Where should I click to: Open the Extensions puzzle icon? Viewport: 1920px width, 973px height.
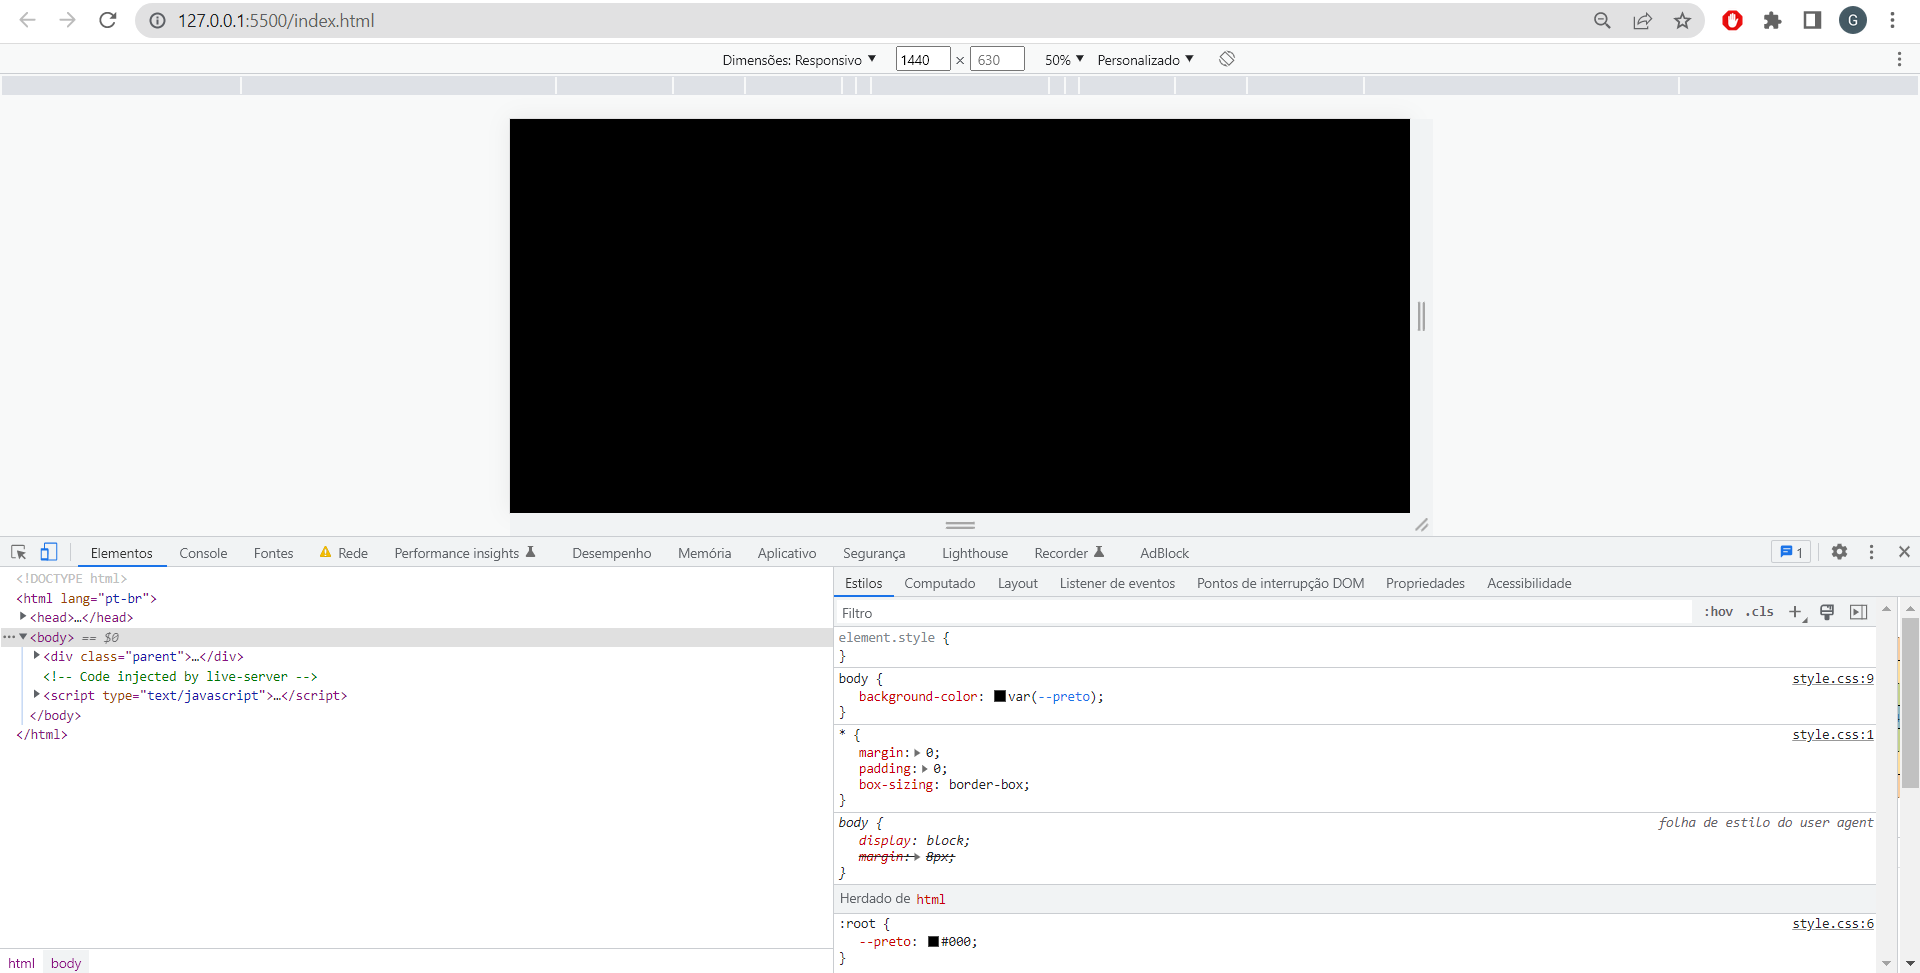point(1772,20)
